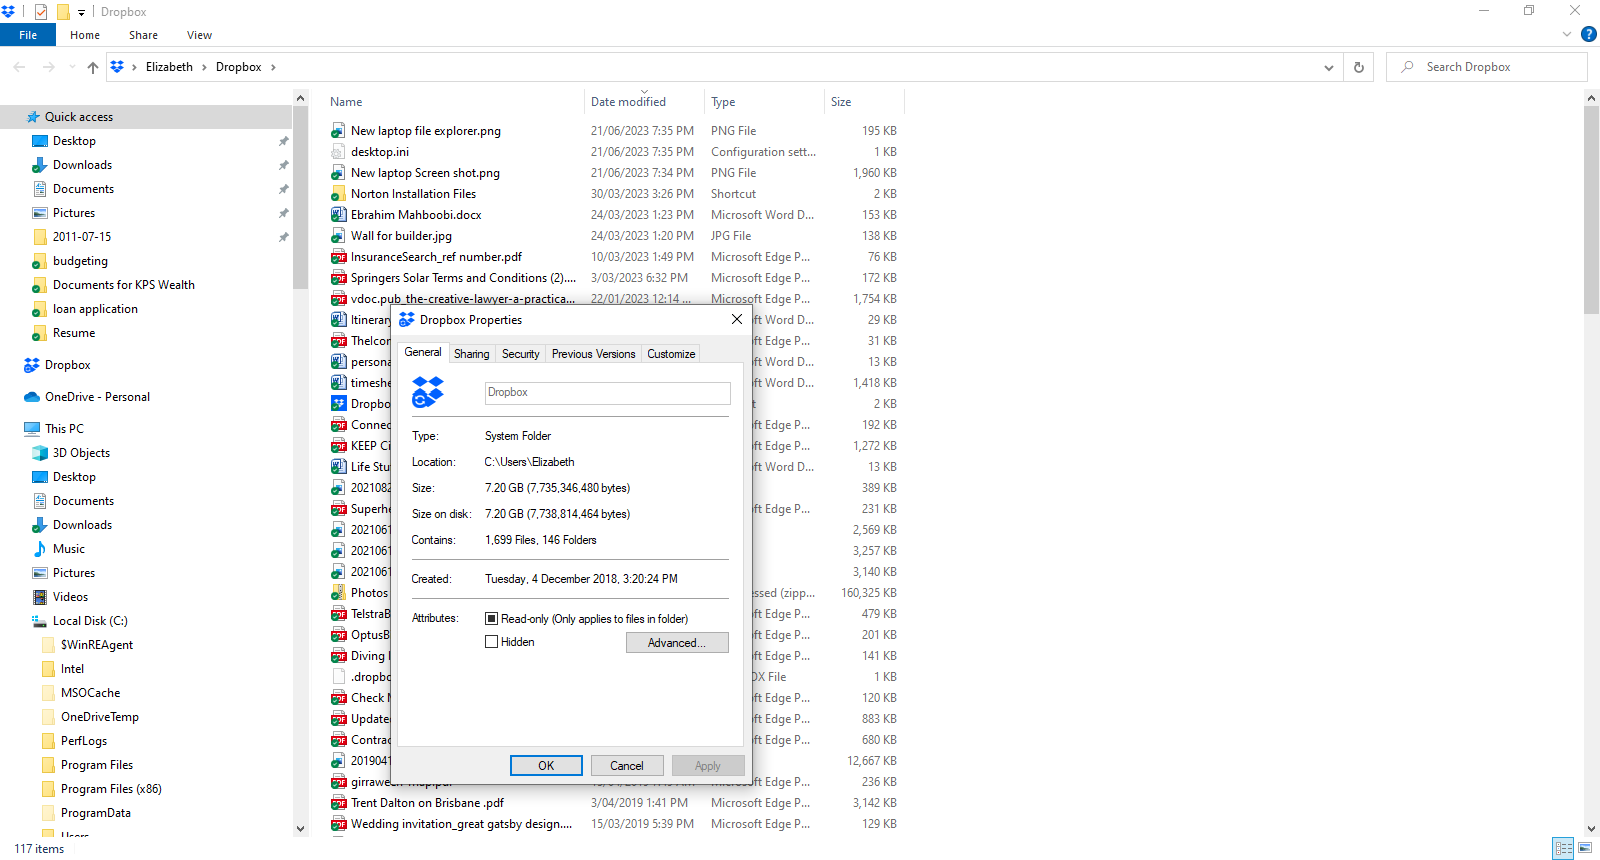Screen dimensions: 1600x860
Task: Open the File menu in Explorer
Action: [x=28, y=35]
